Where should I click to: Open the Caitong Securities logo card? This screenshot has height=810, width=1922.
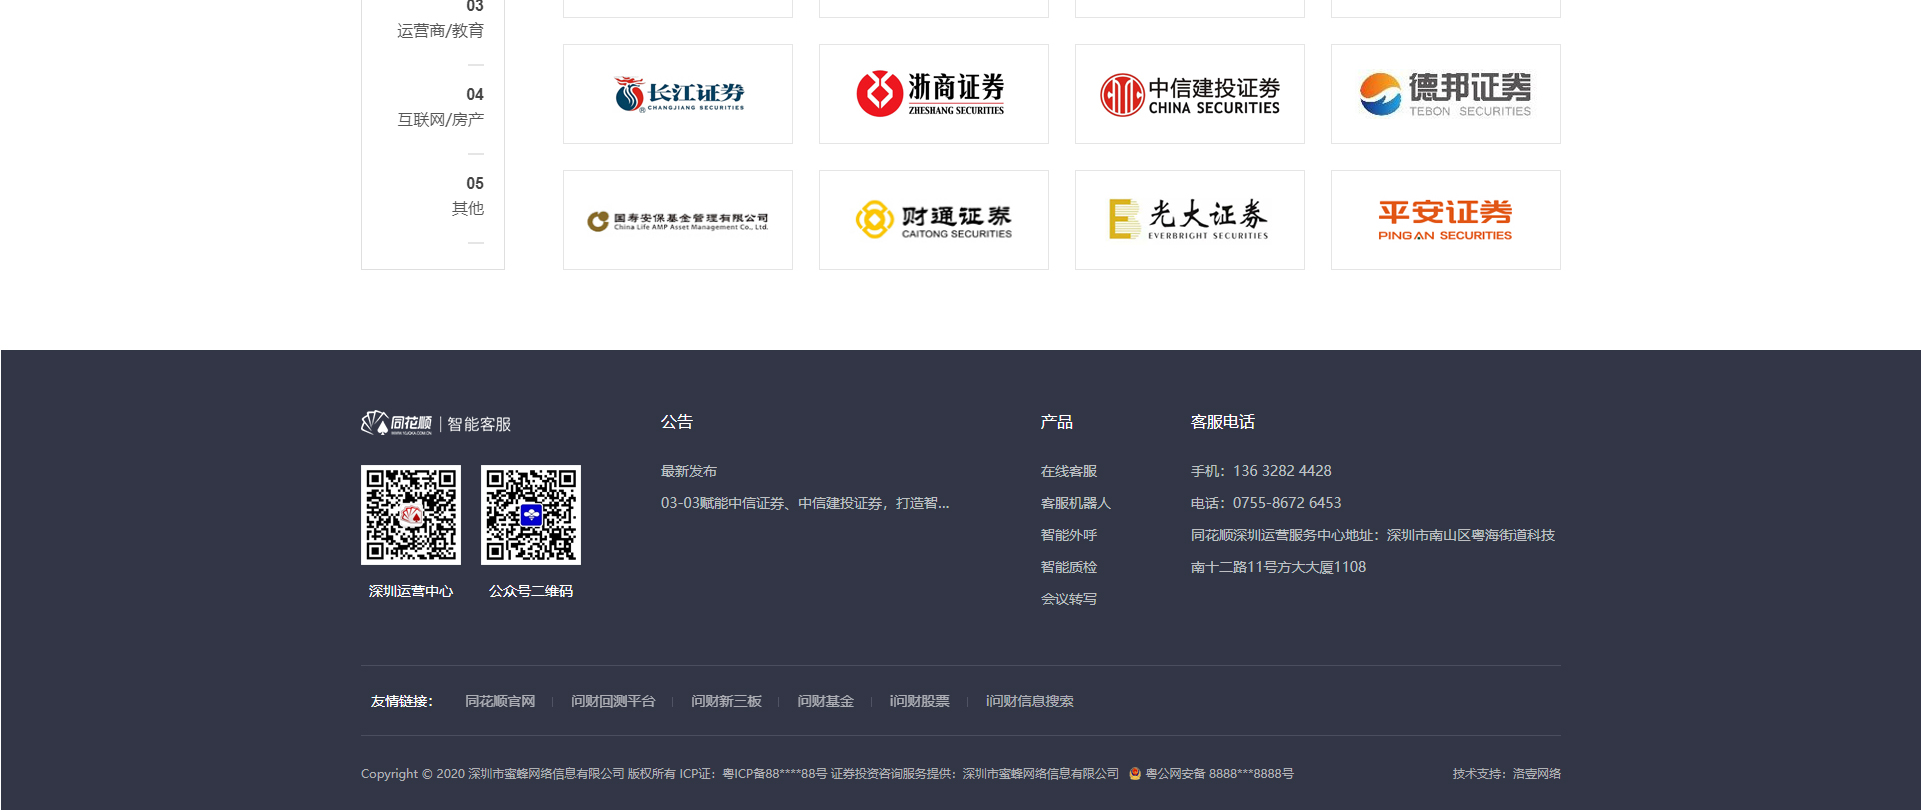pos(933,220)
